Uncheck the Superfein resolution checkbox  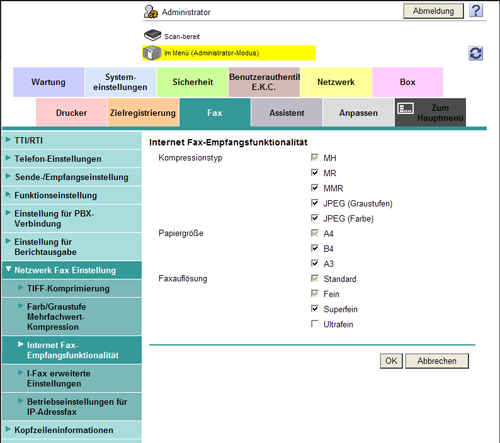[x=314, y=309]
